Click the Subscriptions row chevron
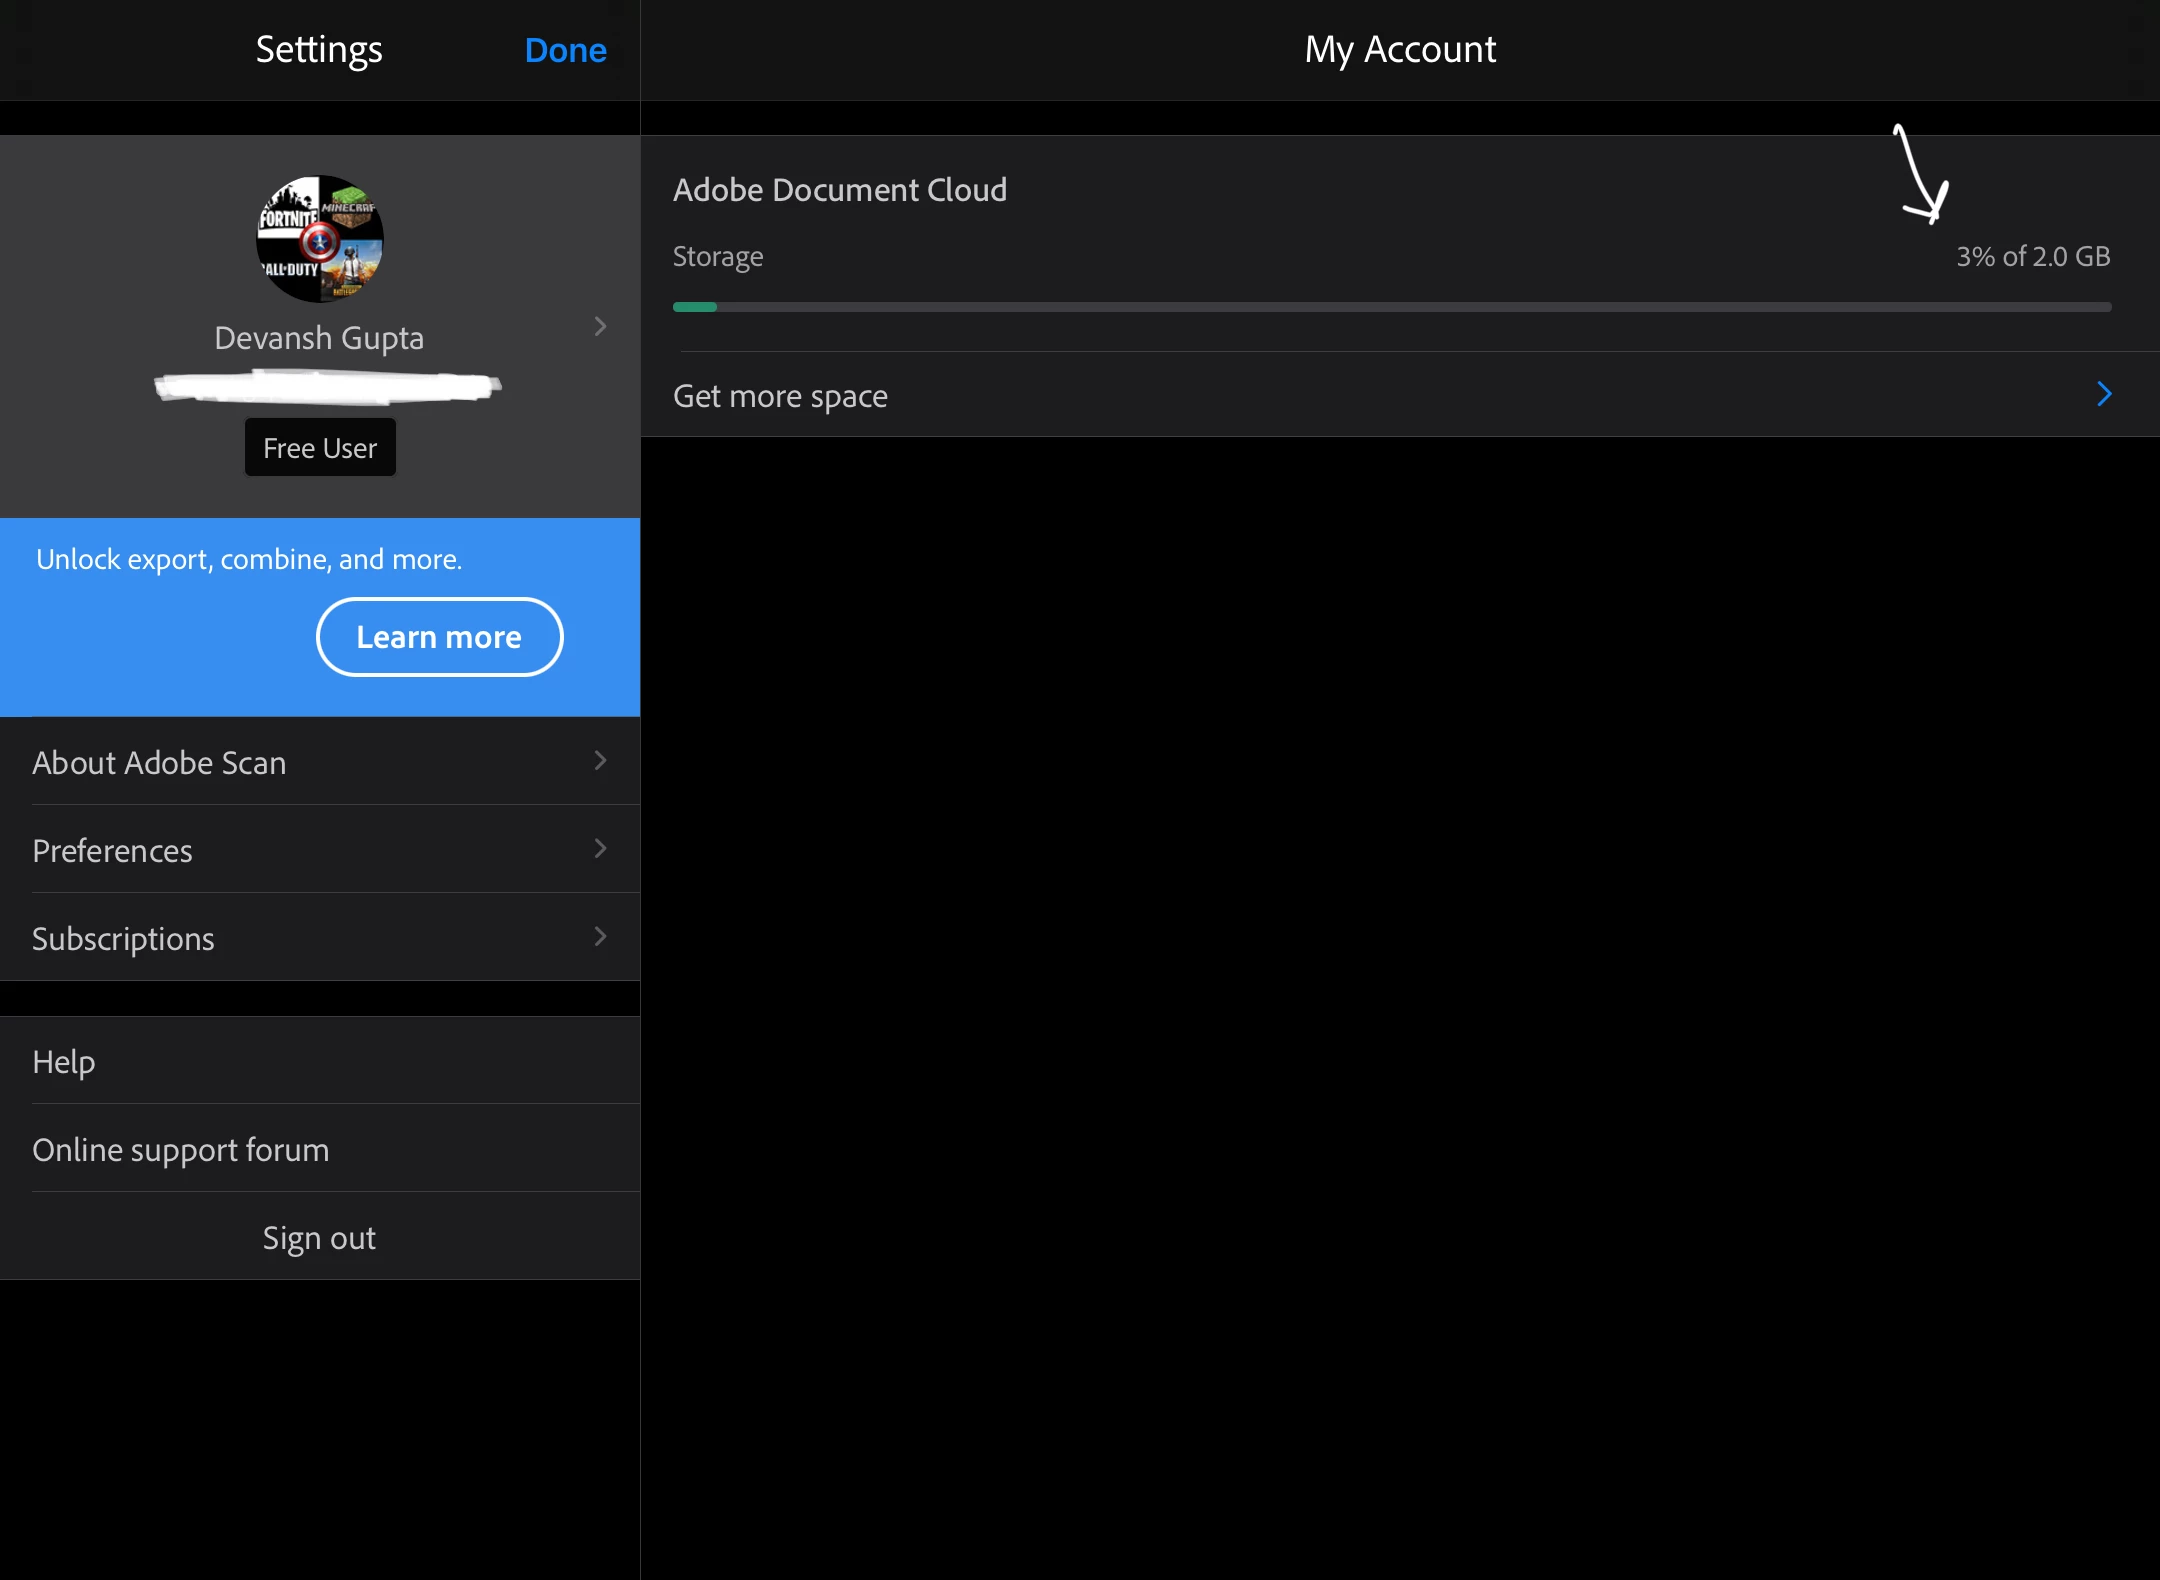Image resolution: width=2160 pixels, height=1580 pixels. point(600,937)
